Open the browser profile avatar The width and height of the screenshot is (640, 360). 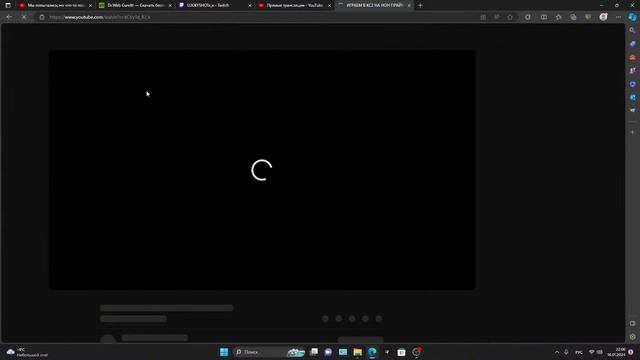coord(603,17)
